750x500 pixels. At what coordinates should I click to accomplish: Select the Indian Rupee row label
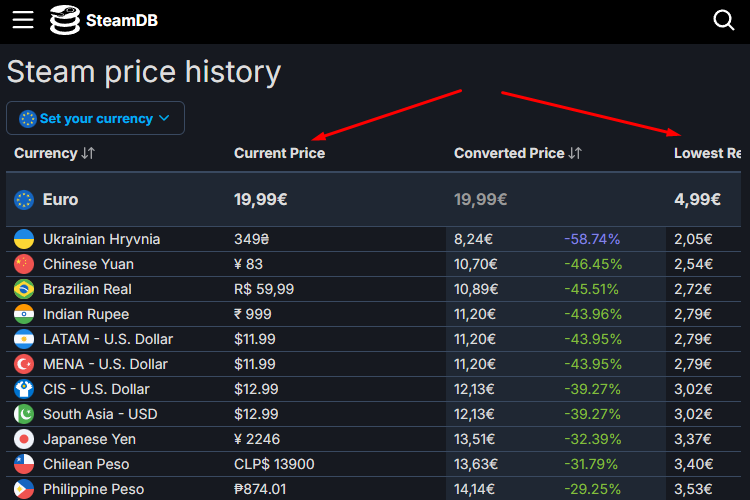86,314
